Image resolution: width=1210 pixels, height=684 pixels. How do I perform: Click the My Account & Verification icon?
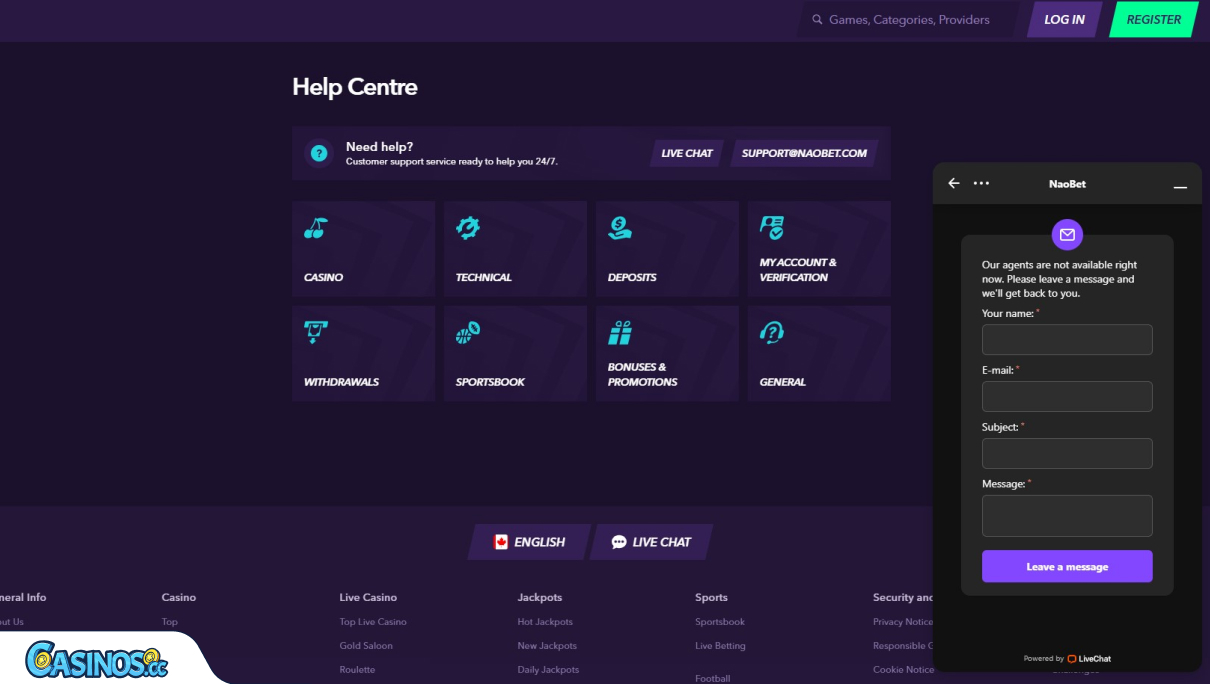coord(772,228)
